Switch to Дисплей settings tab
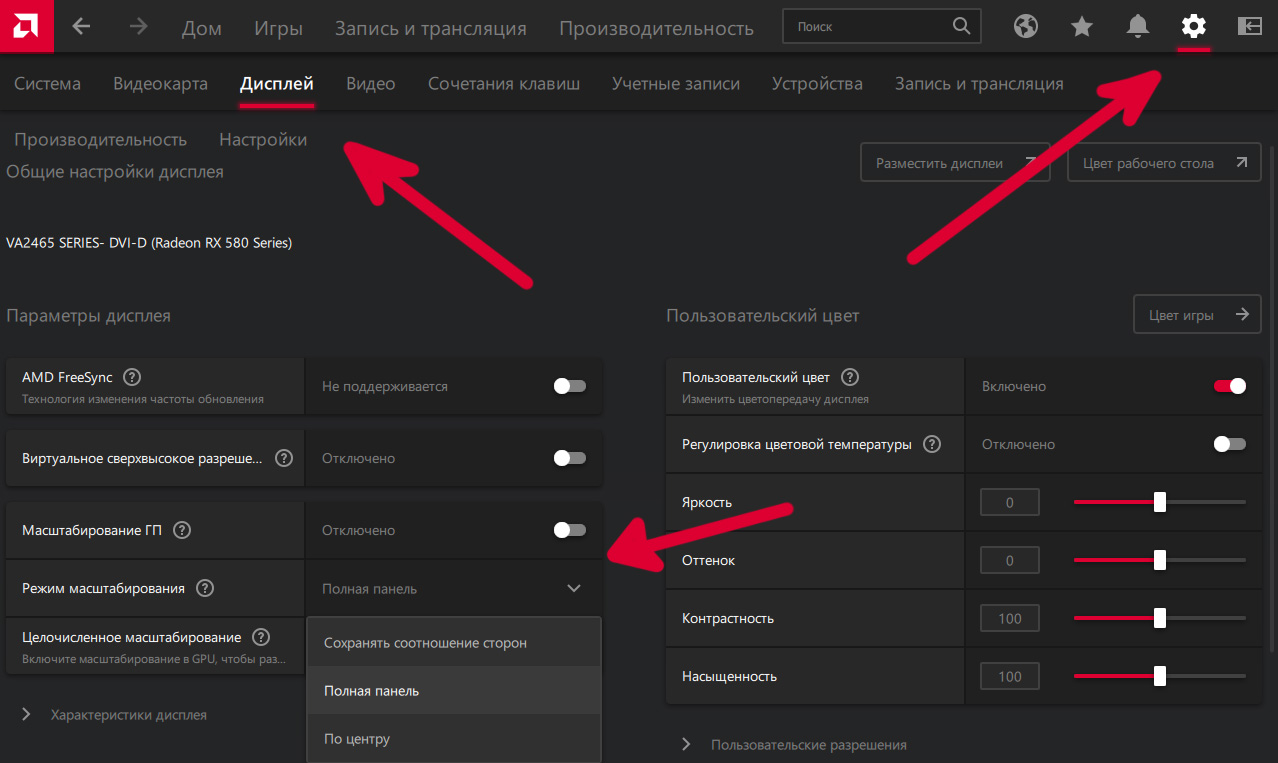The image size is (1278, 763). coord(277,84)
